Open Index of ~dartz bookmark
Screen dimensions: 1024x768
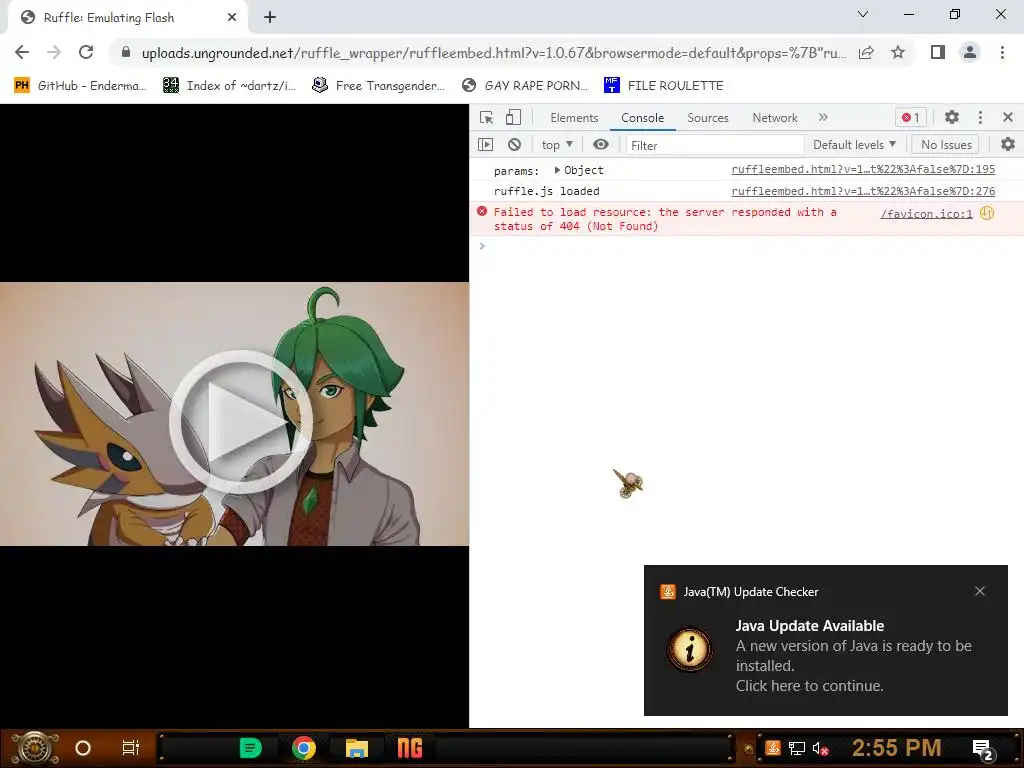229,85
